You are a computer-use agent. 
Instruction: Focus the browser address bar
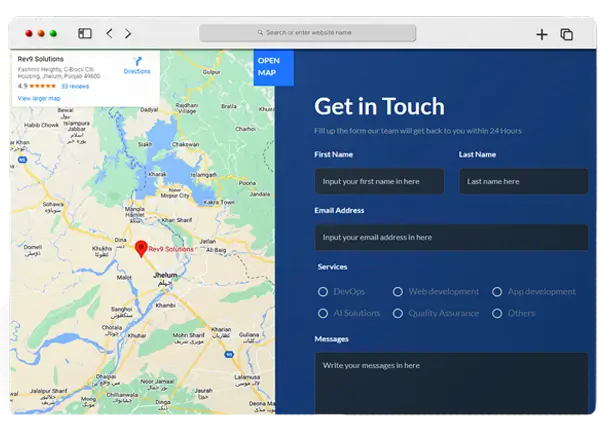tap(307, 33)
